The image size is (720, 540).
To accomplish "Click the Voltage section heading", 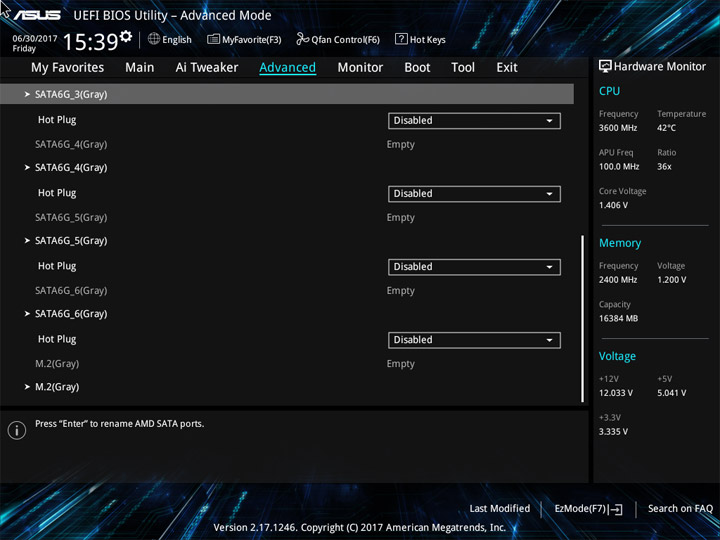I will pos(617,356).
